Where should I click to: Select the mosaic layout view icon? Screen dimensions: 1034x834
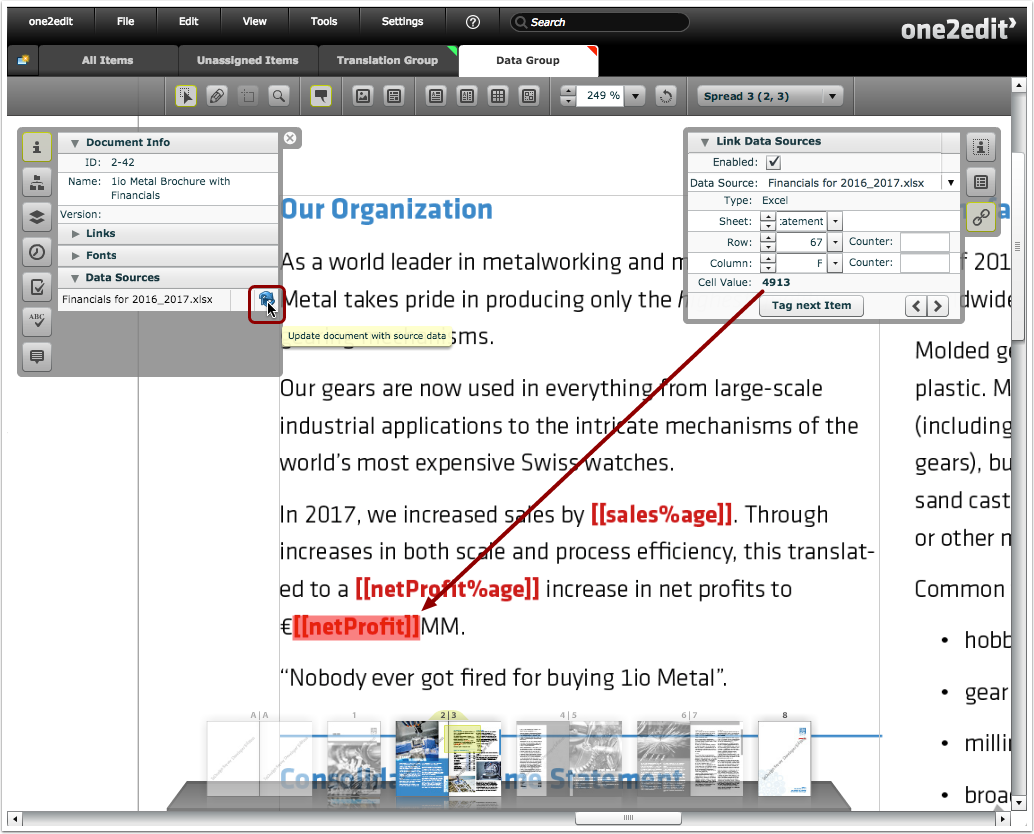529,96
